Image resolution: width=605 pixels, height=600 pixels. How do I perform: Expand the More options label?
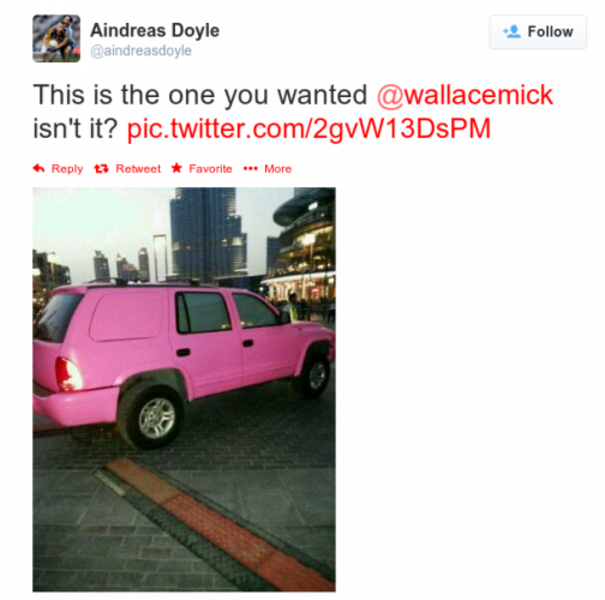pyautogui.click(x=278, y=169)
